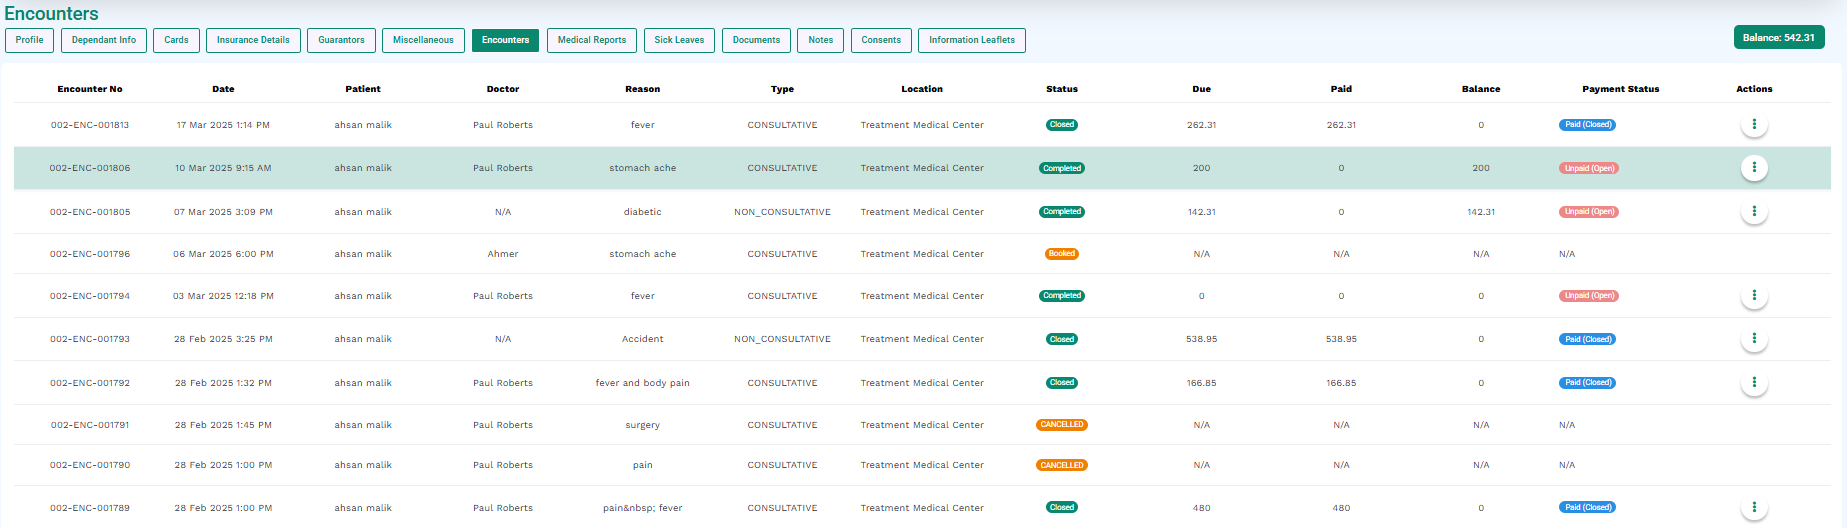Click doctor name Ahmer
Viewport: 1847px width, 528px height.
503,254
